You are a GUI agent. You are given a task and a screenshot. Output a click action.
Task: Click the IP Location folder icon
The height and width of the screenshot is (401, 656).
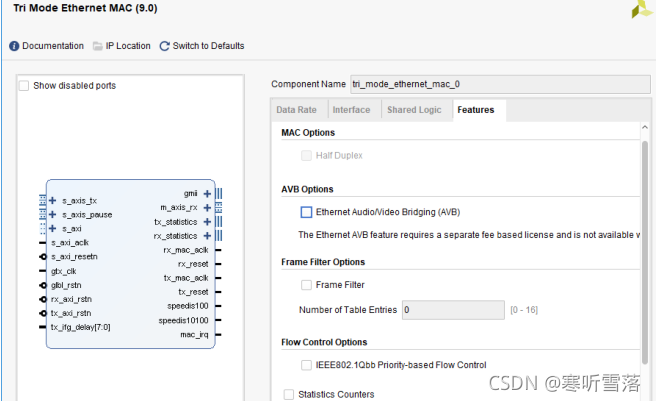coord(97,46)
